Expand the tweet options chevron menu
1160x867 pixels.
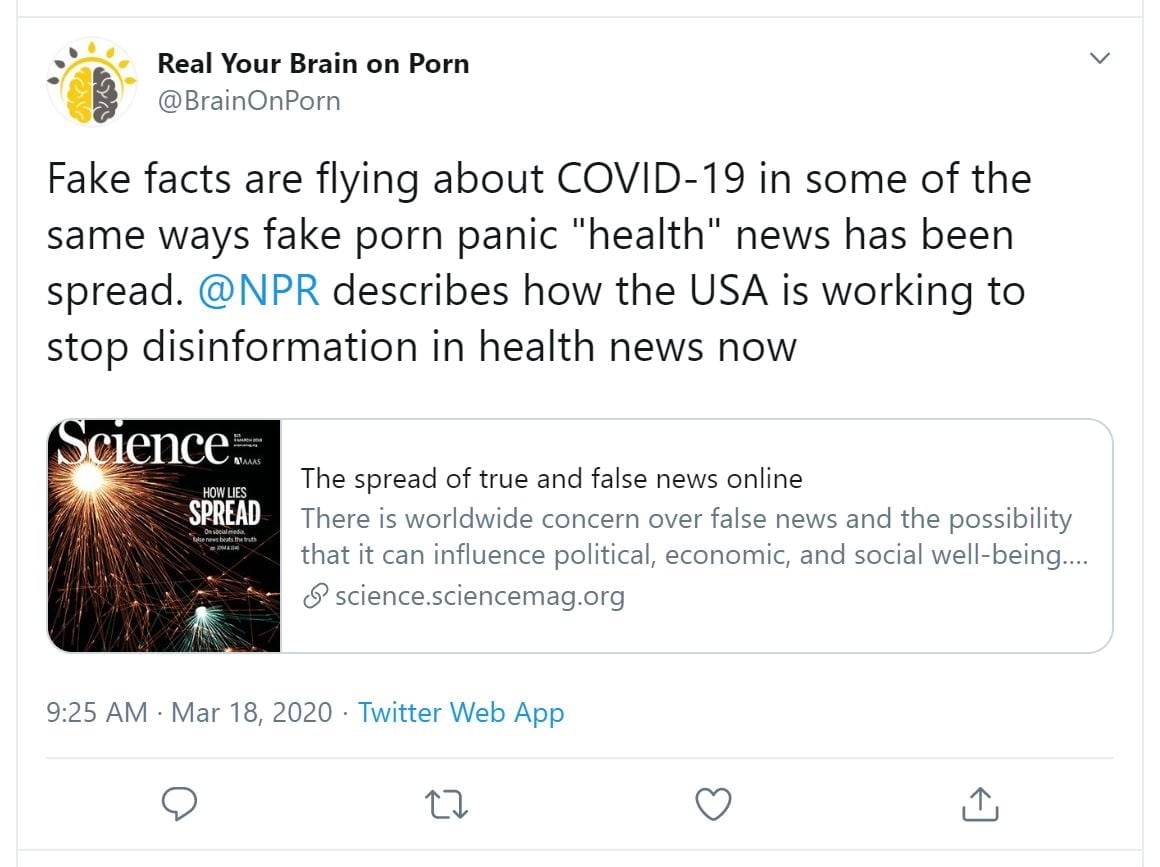(x=1099, y=58)
